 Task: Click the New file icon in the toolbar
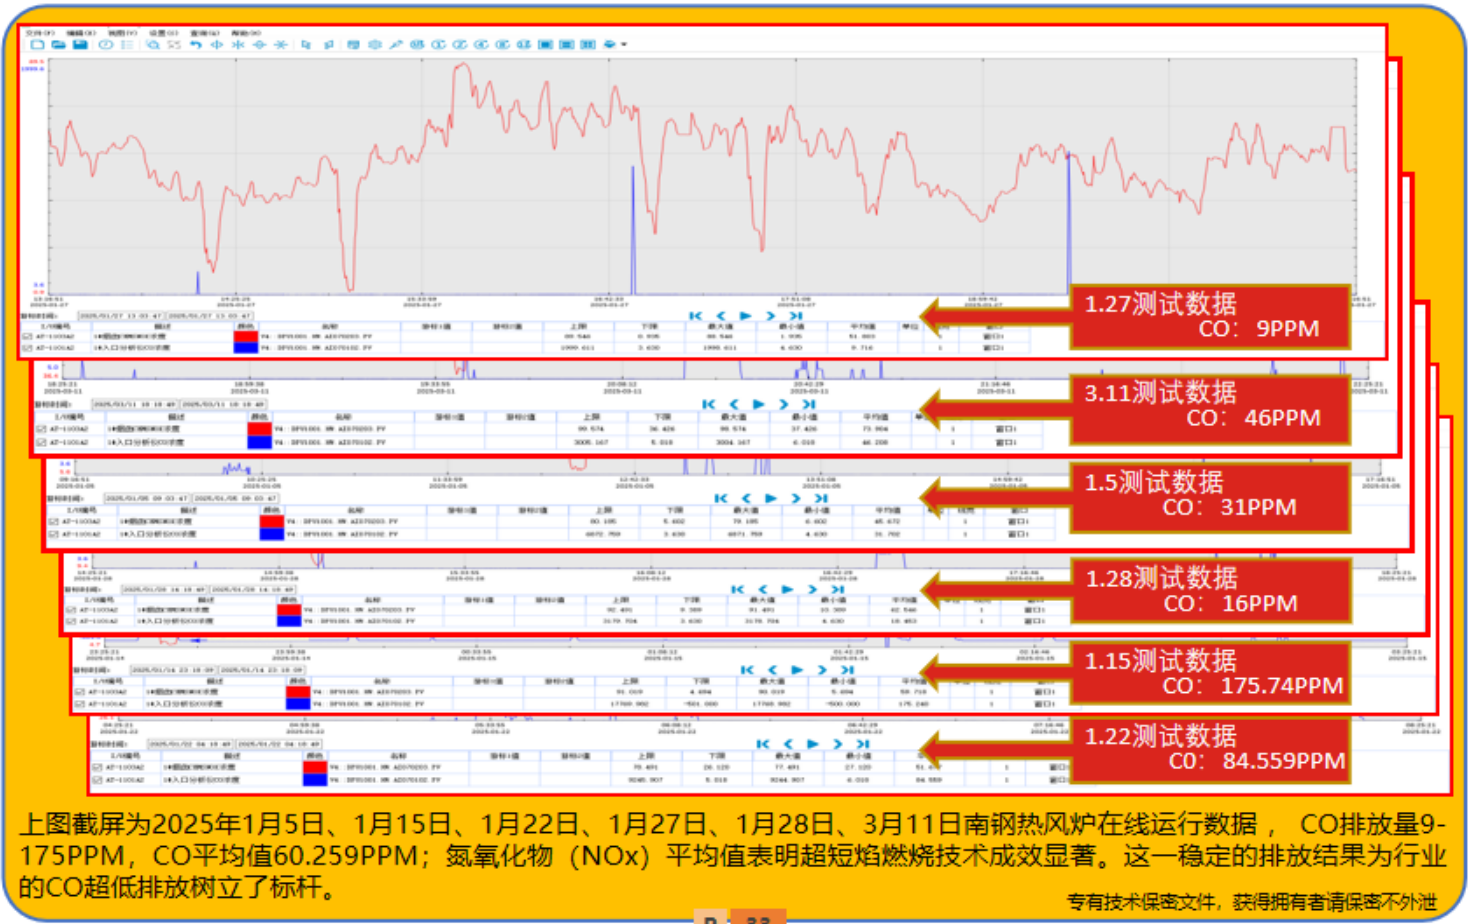37,45
